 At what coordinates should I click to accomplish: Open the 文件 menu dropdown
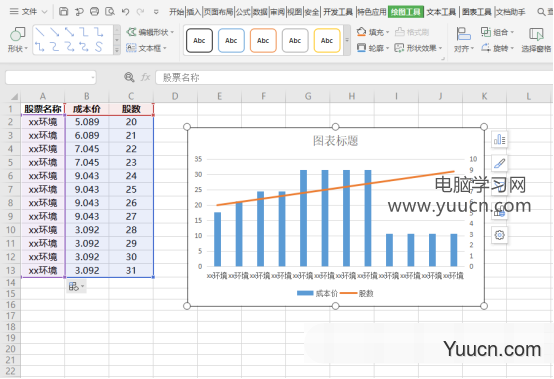28,12
